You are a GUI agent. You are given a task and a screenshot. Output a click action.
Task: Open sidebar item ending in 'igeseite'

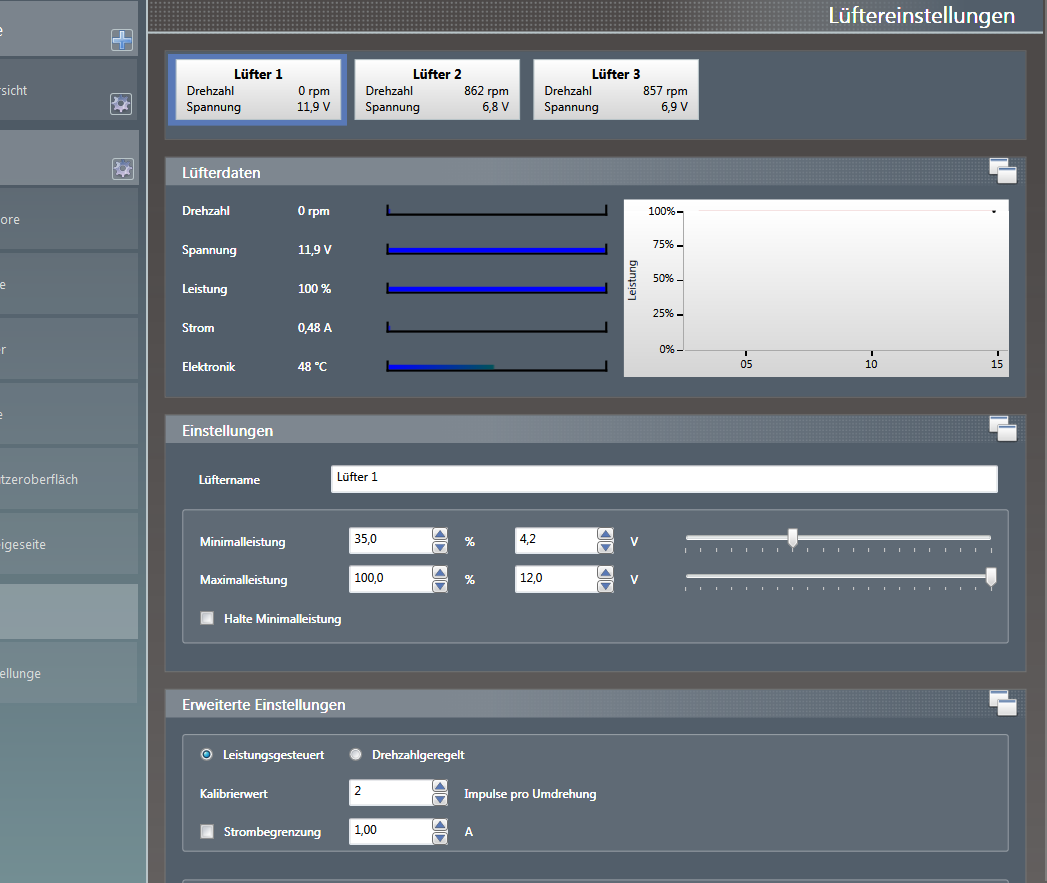[x=68, y=544]
